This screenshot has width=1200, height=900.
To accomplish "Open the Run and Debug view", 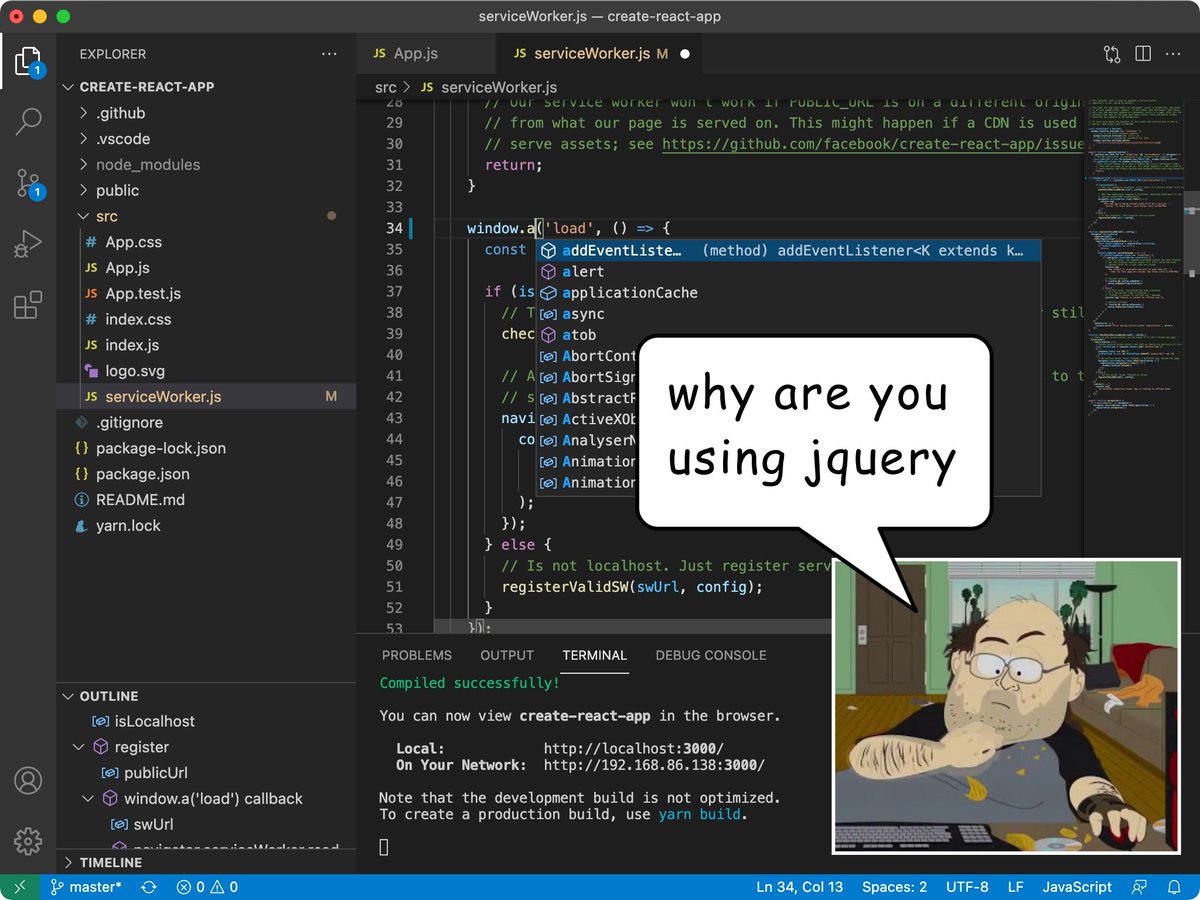I will (x=28, y=244).
